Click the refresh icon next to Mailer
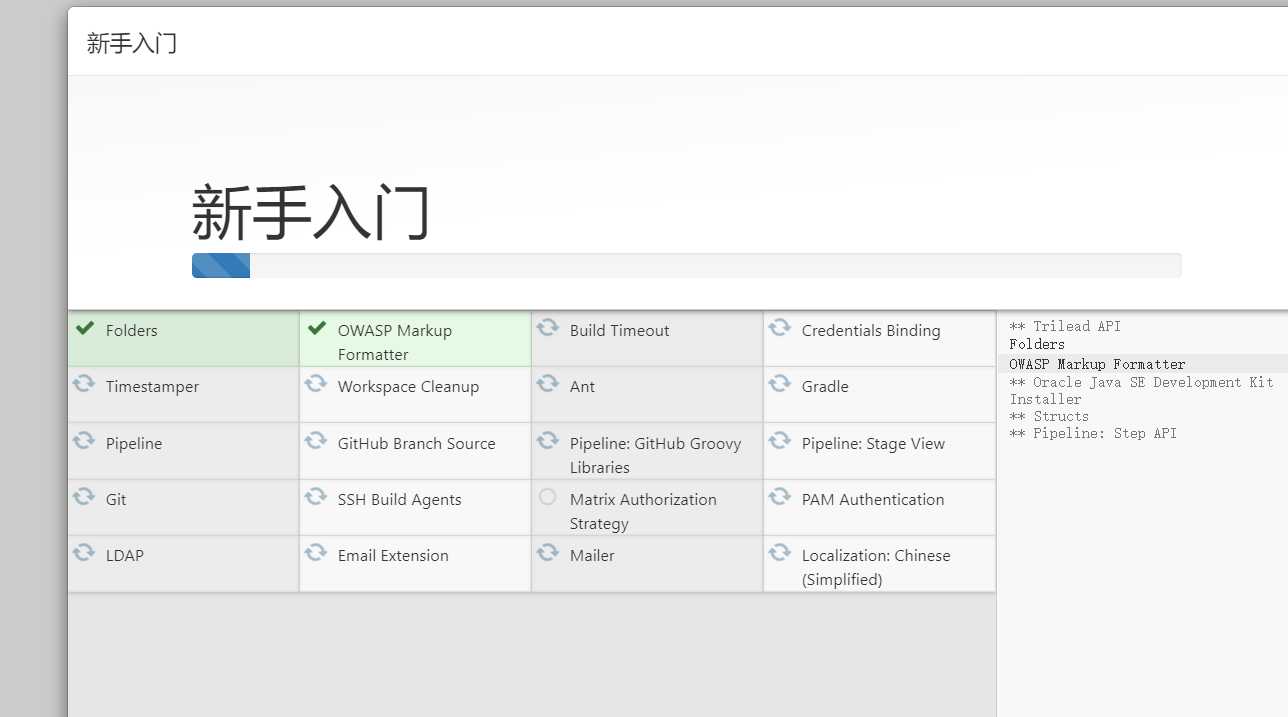This screenshot has height=717, width=1288. pos(547,552)
